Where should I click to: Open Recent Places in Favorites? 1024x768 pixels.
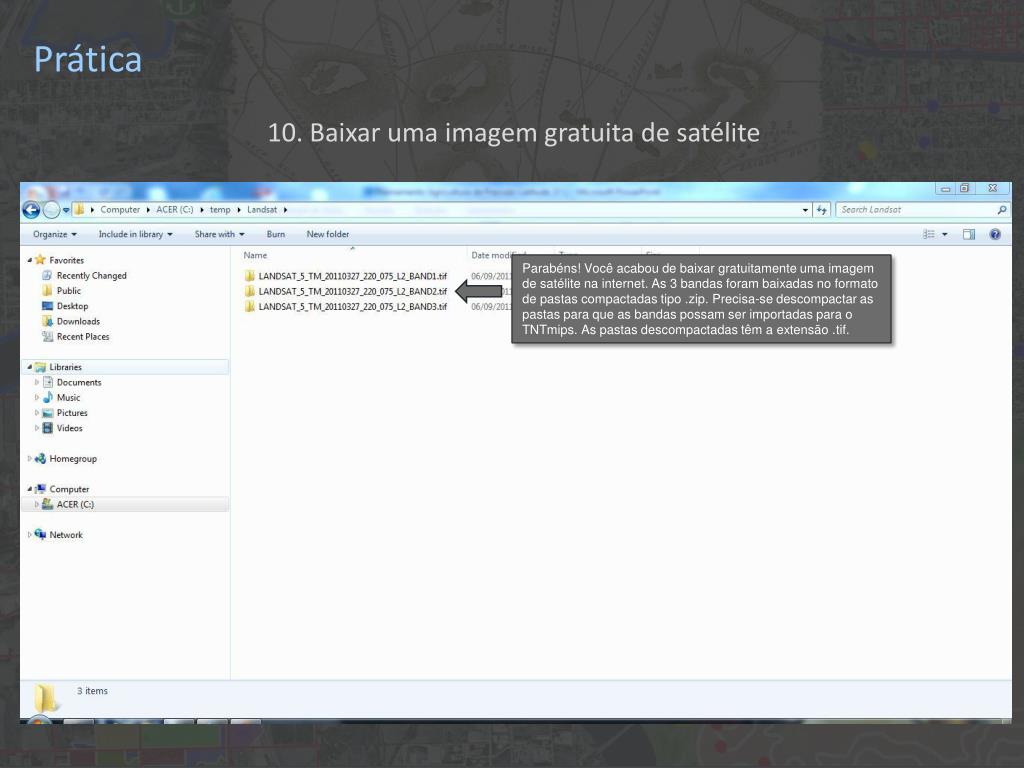(83, 336)
